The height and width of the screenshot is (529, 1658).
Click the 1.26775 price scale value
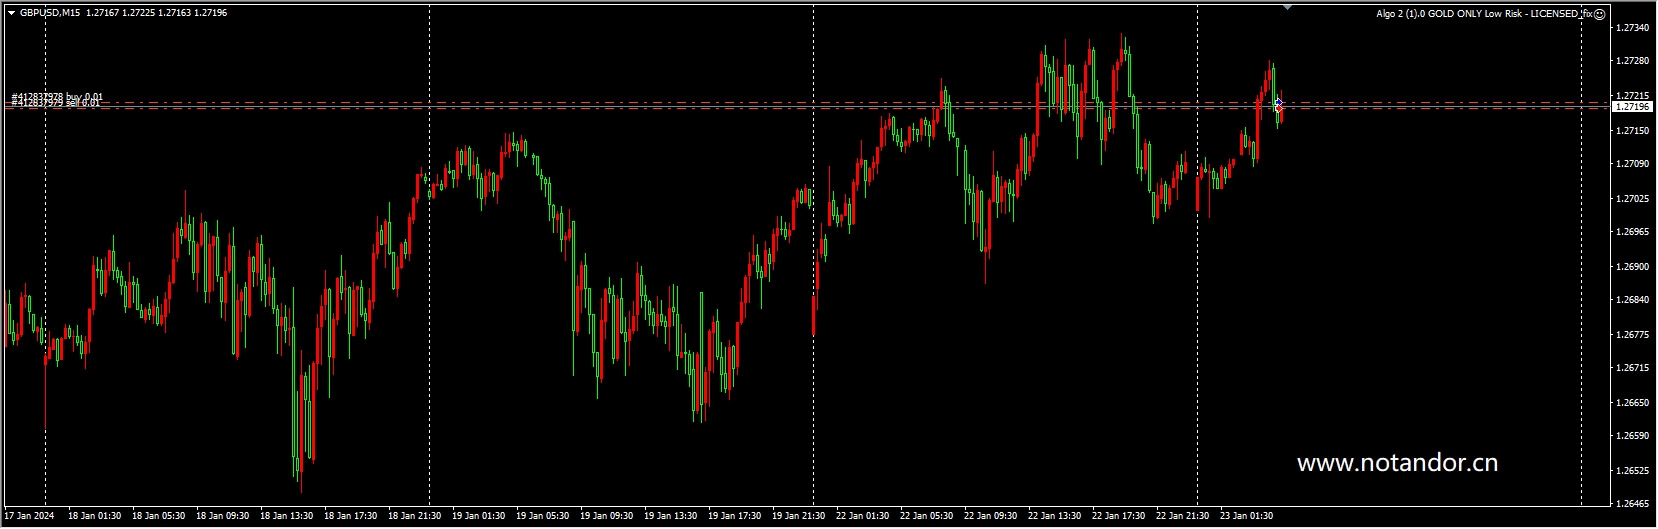pyautogui.click(x=1633, y=334)
